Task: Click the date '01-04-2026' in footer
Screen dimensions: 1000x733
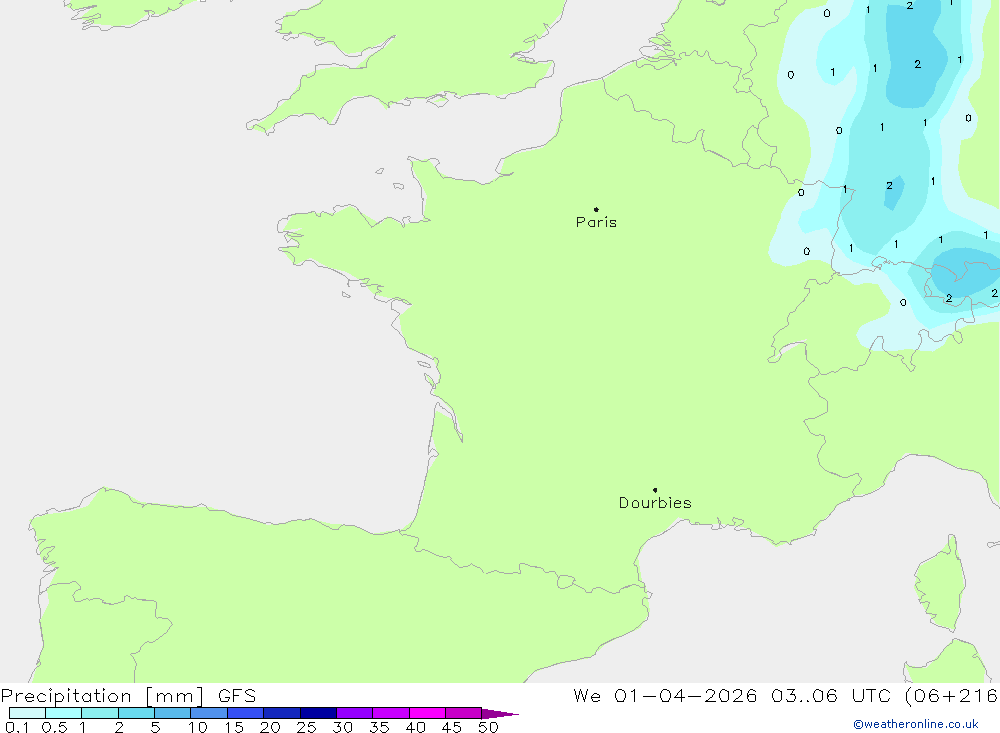Action: coord(686,696)
